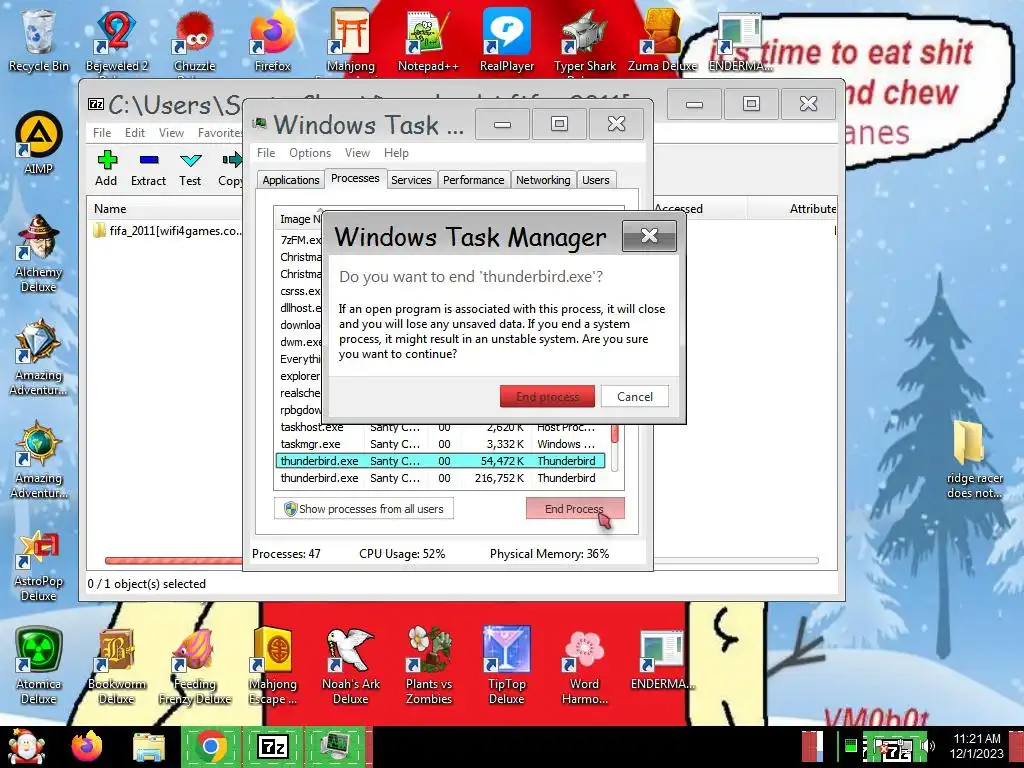
Task: Launch Atomica Deluxe desktop shortcut
Action: point(39,666)
